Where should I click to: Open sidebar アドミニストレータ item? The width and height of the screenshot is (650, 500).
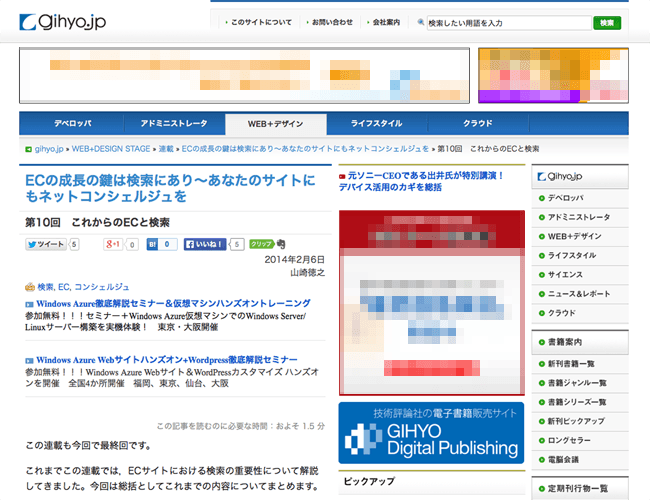pos(580,217)
